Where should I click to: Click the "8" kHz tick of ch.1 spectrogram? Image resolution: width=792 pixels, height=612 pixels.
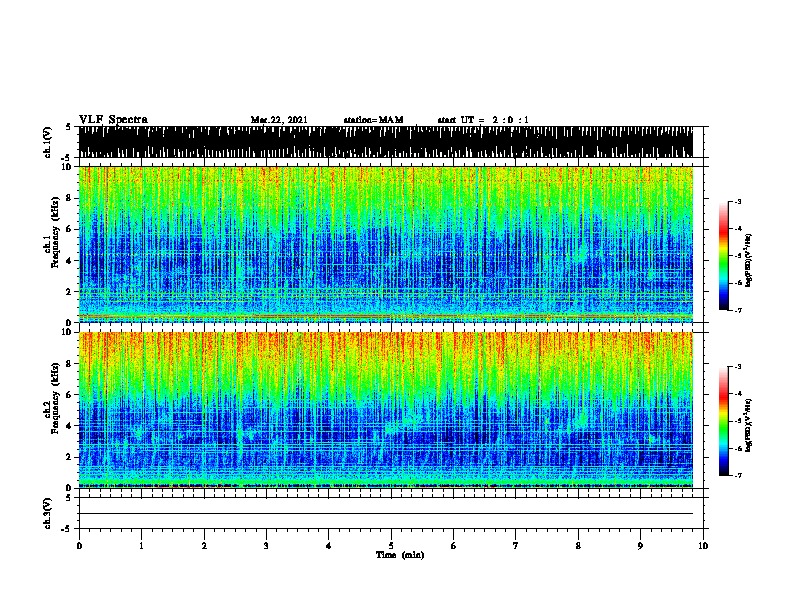(x=70, y=198)
